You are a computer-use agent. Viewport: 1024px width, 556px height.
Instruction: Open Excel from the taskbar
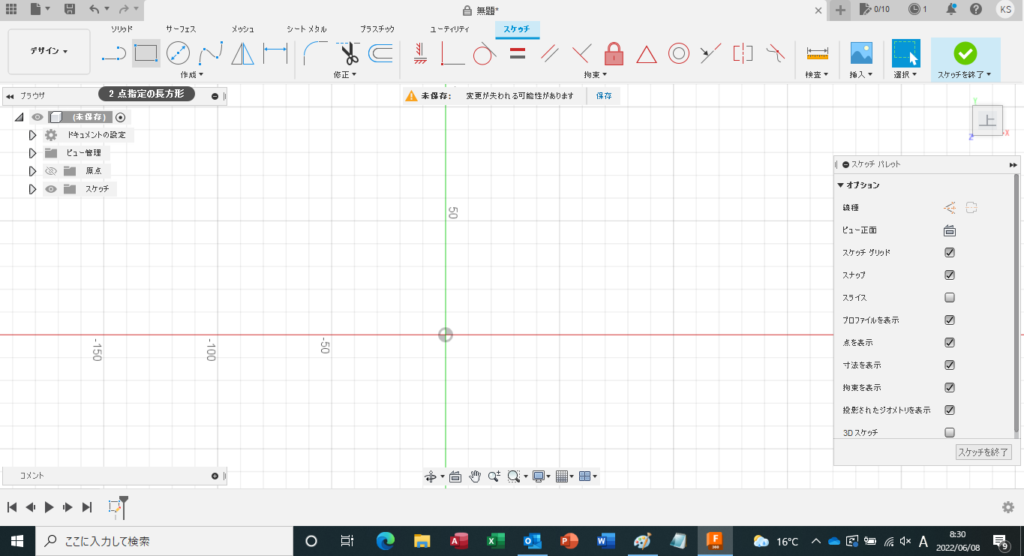495,541
